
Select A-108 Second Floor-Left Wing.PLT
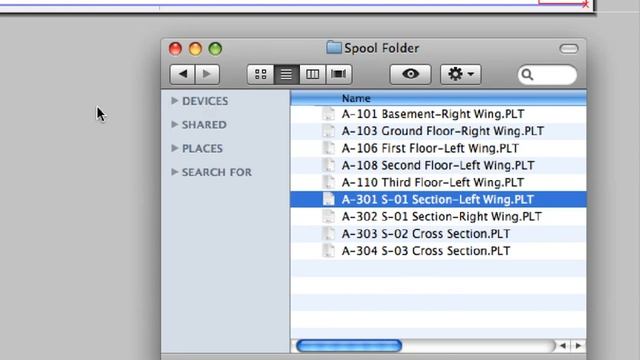click(x=438, y=165)
